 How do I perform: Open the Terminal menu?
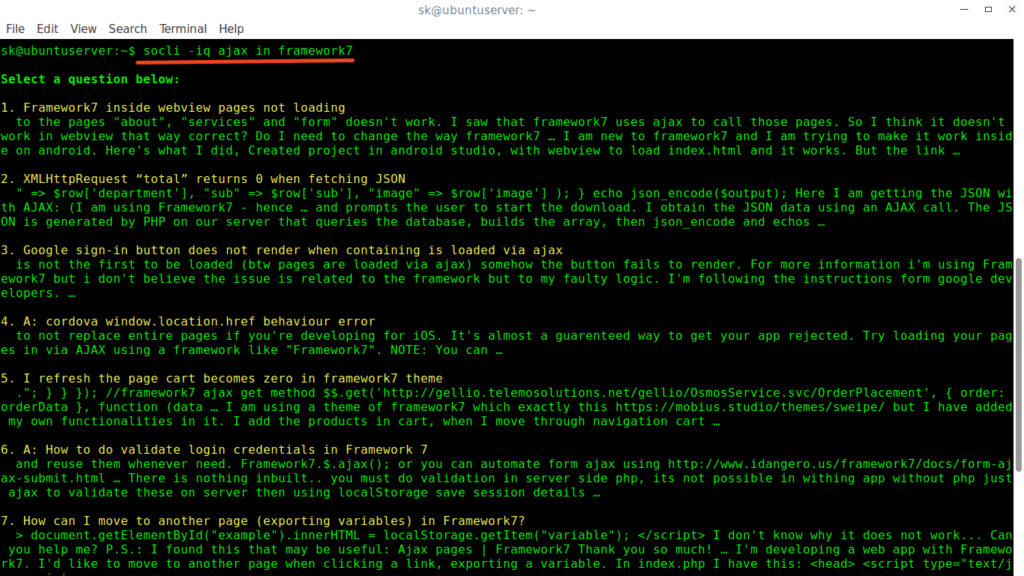183,29
